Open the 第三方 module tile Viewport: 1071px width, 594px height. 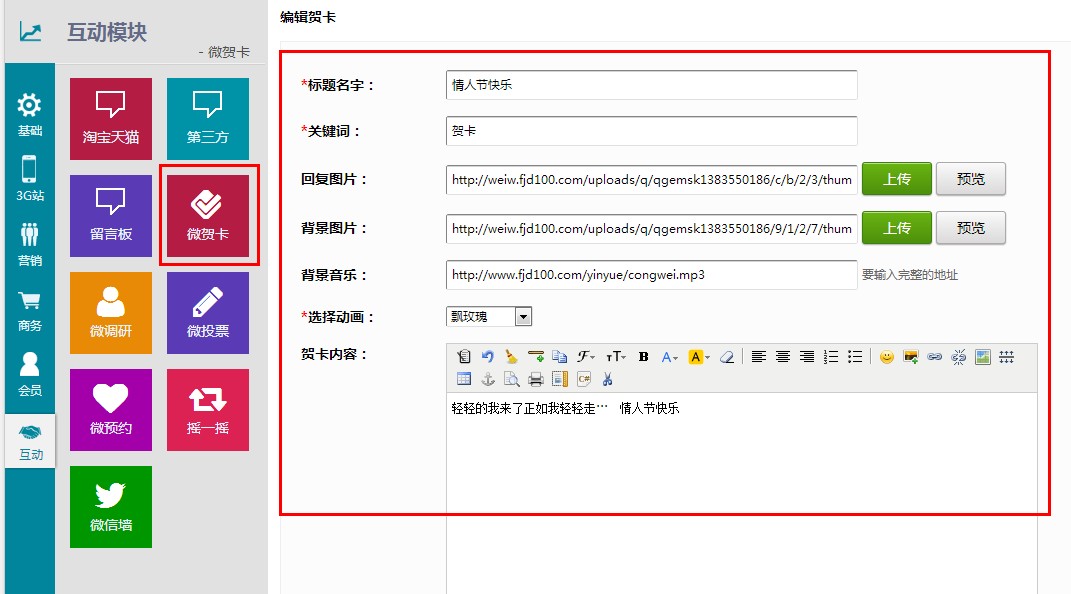[x=208, y=119]
